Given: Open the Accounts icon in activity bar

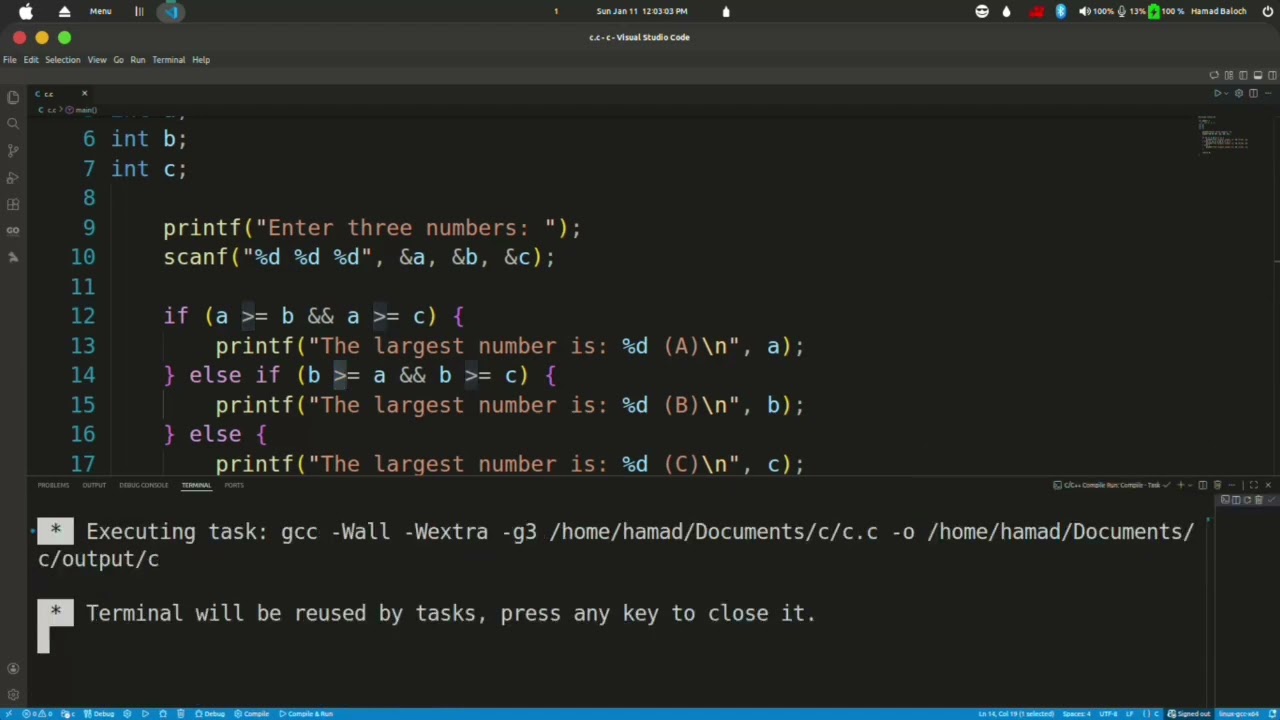Looking at the screenshot, I should 13,669.
